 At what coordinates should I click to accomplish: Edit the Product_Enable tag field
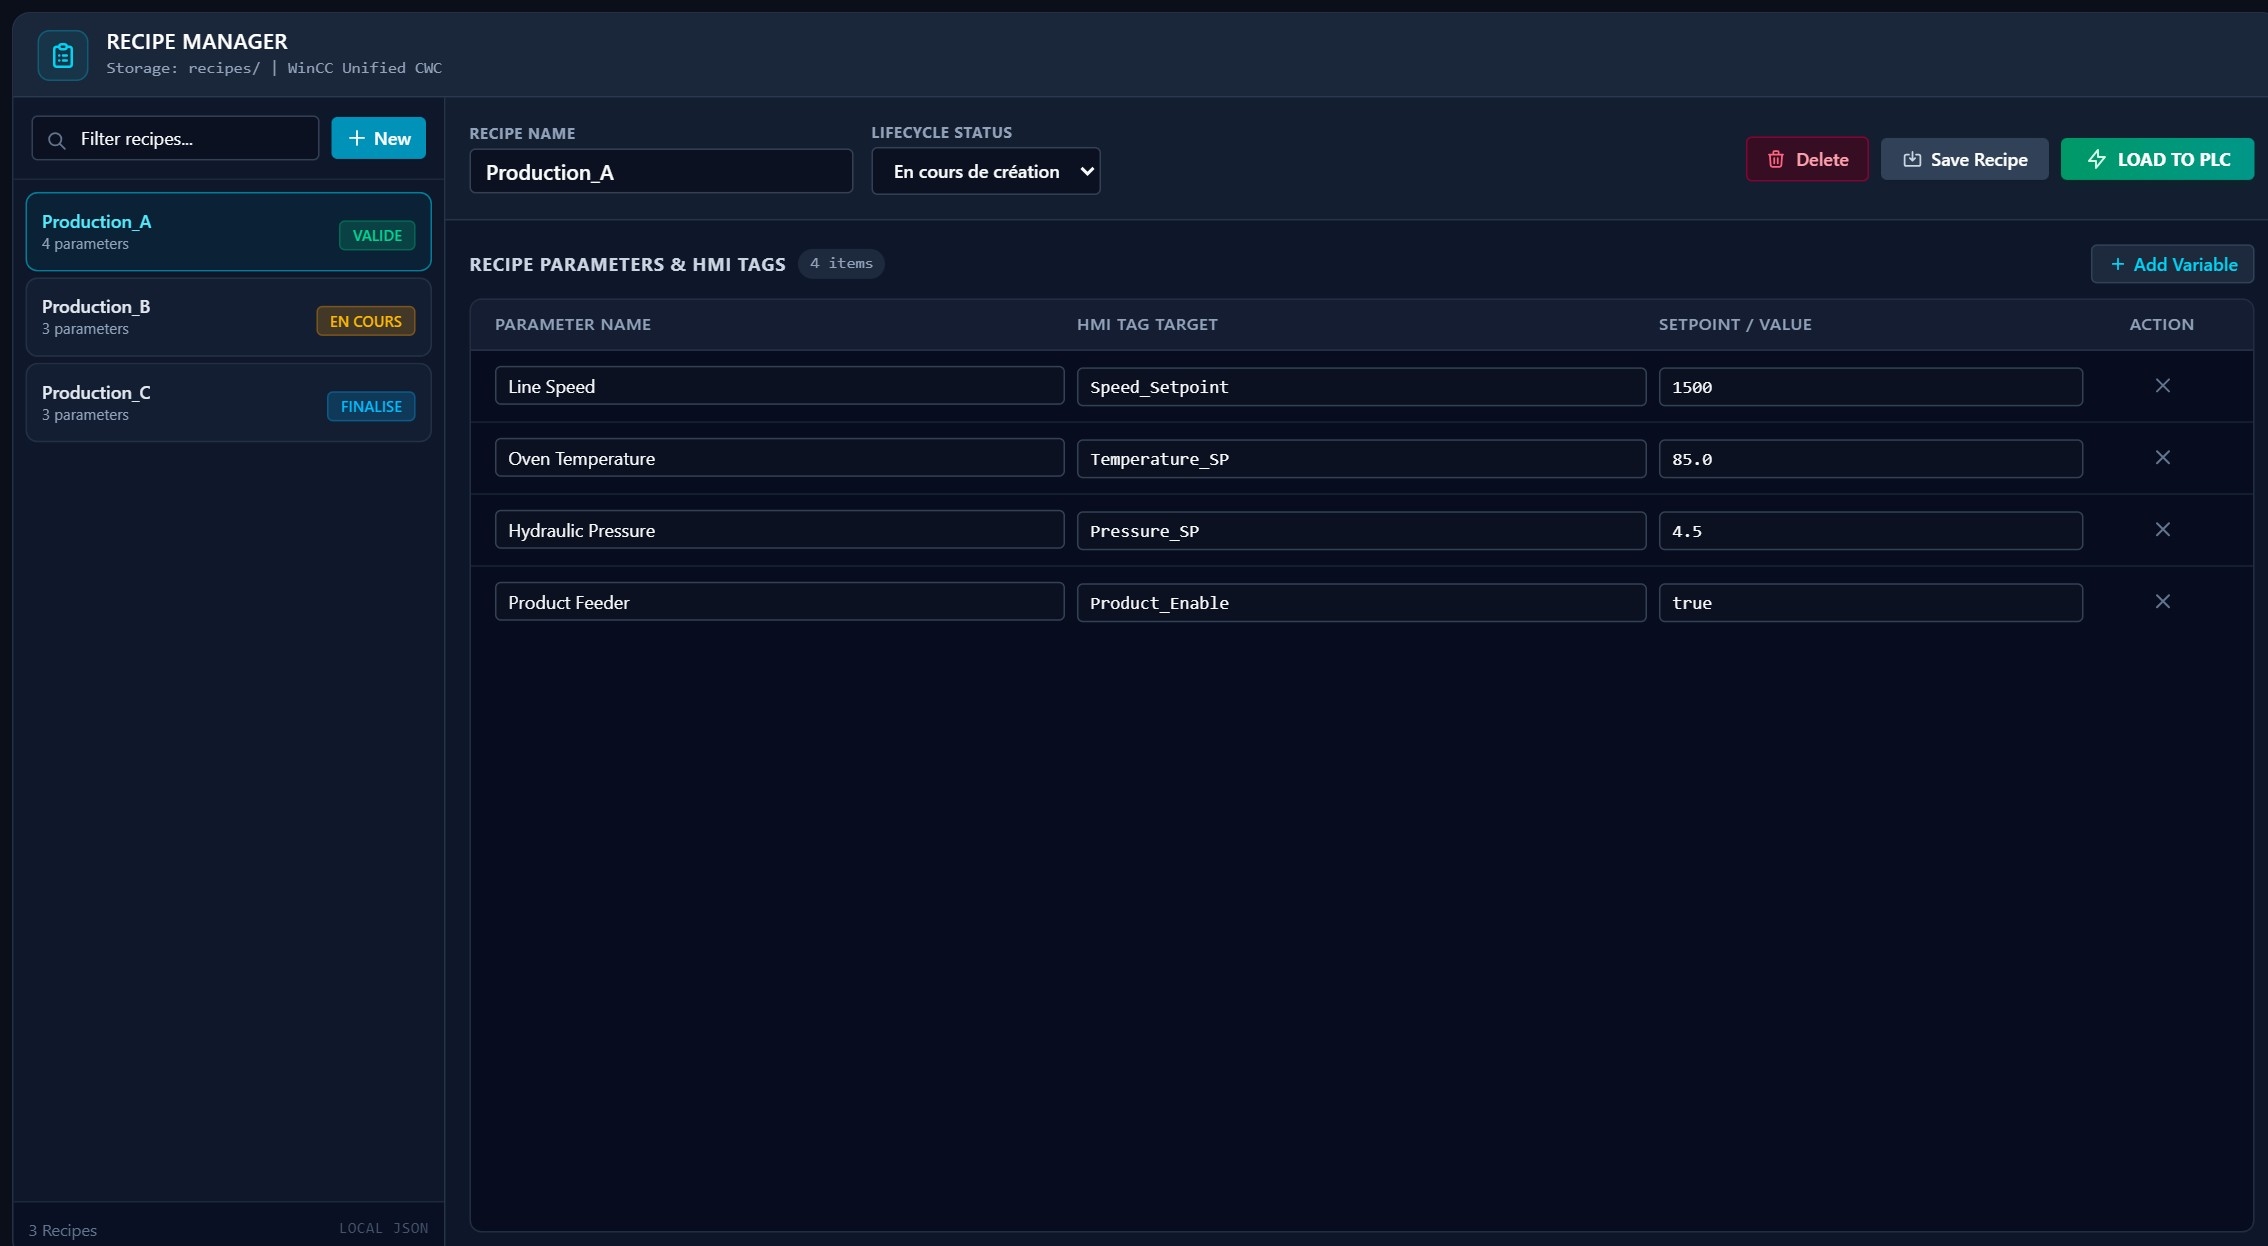pyautogui.click(x=1361, y=603)
